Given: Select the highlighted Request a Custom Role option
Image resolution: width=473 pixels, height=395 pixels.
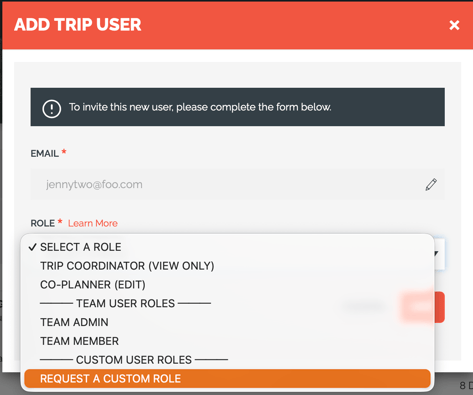Looking at the screenshot, I should pos(227,379).
